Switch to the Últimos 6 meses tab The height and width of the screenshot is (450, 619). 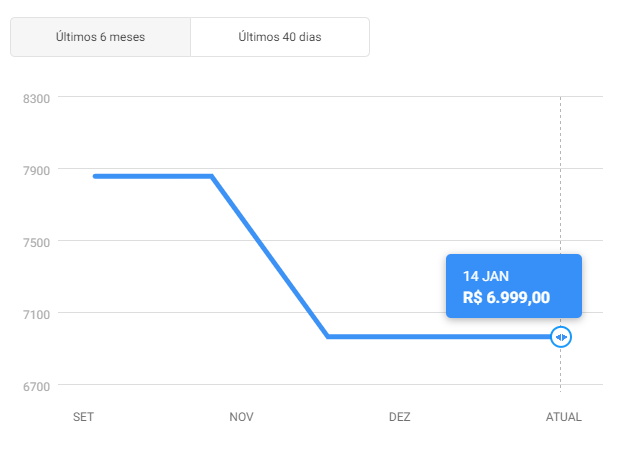pyautogui.click(x=100, y=37)
